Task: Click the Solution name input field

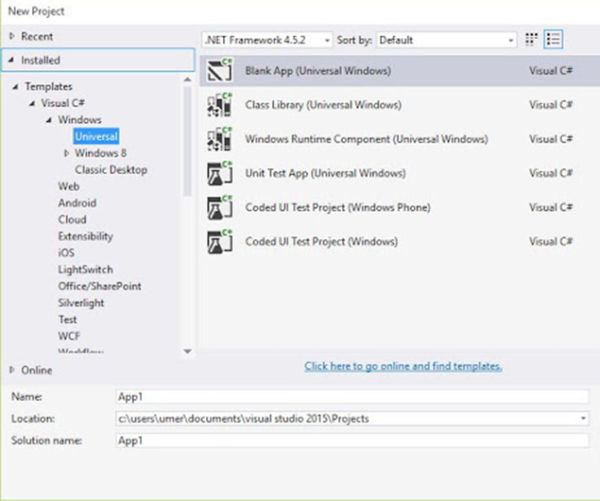Action: [352, 440]
